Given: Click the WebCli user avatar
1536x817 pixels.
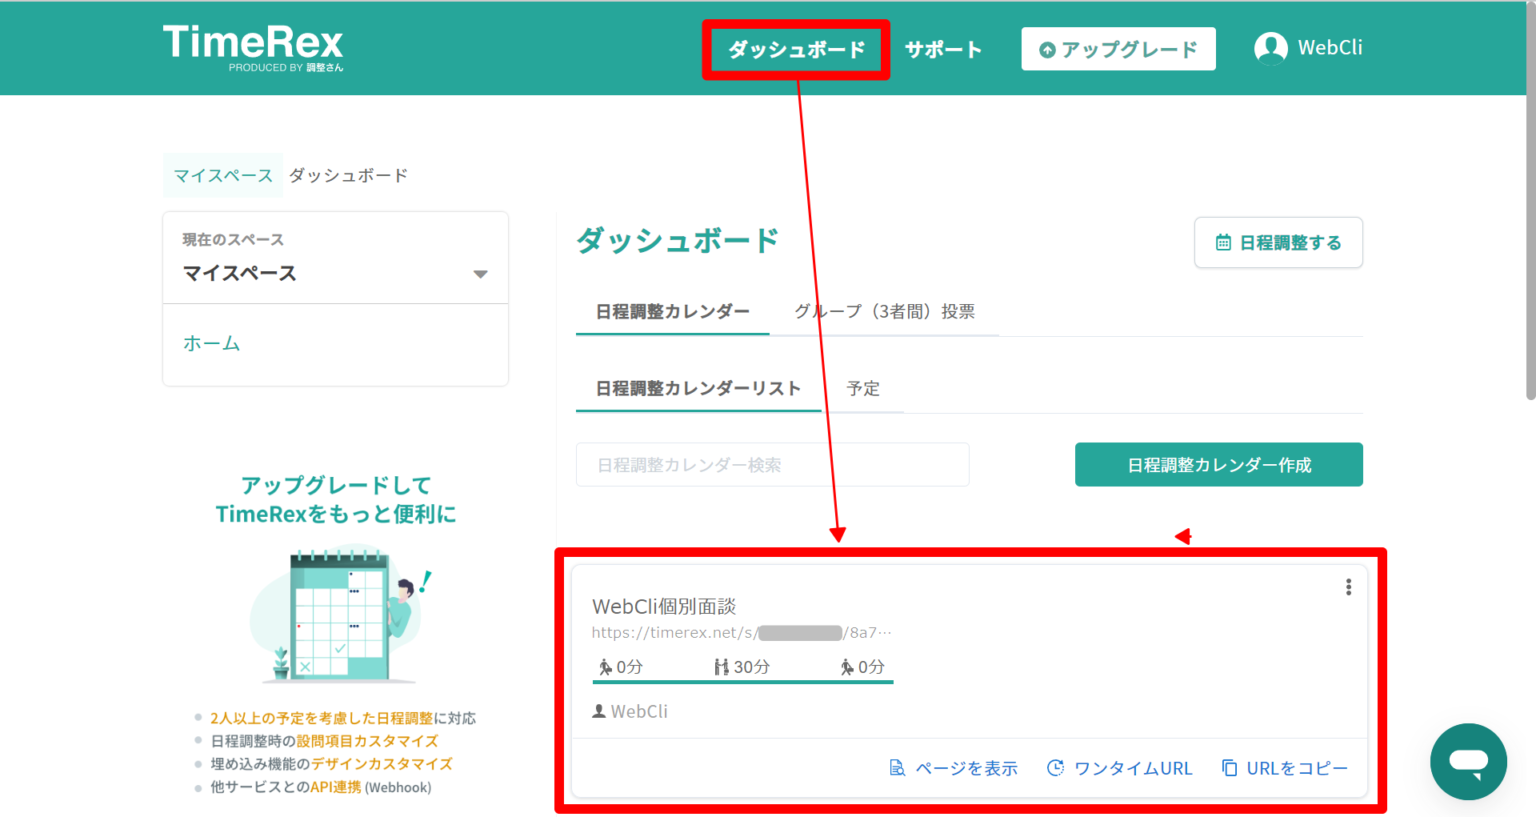Looking at the screenshot, I should pos(1271,47).
